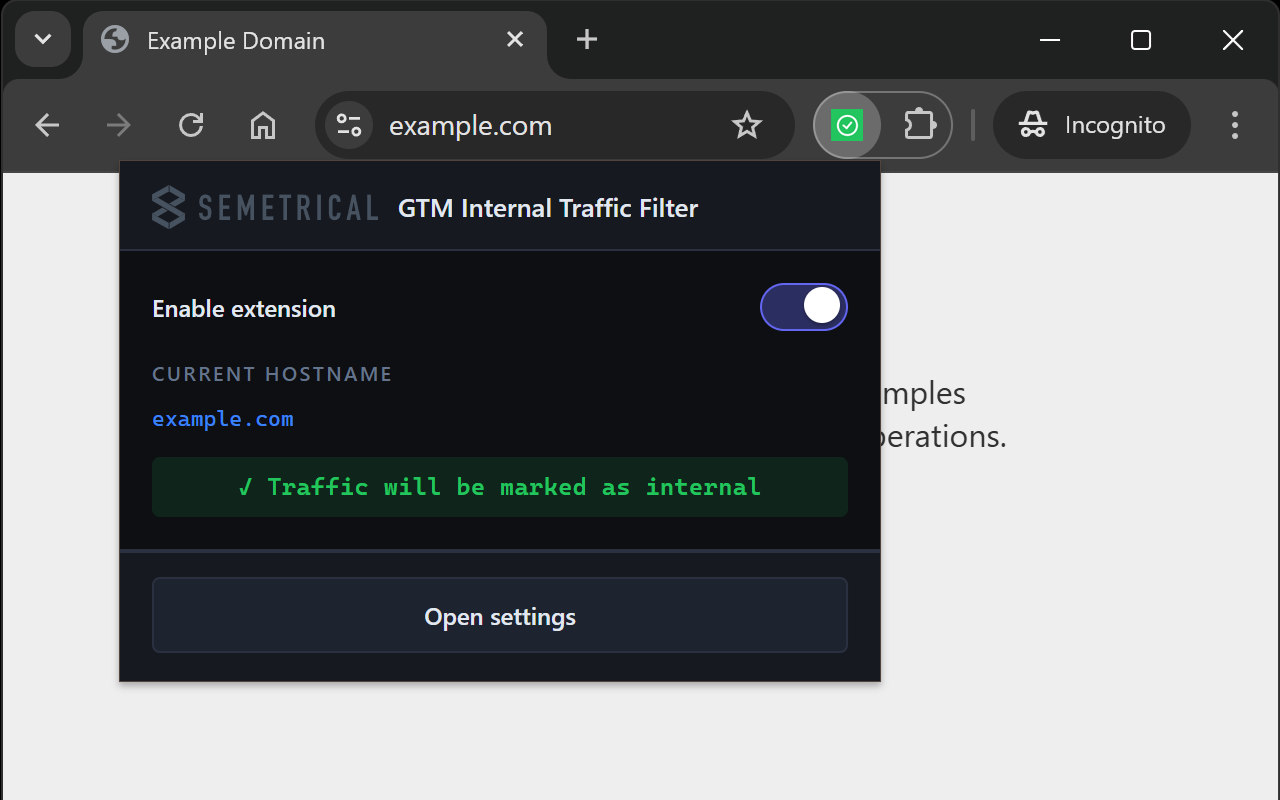Go forward to the next page

[x=119, y=125]
